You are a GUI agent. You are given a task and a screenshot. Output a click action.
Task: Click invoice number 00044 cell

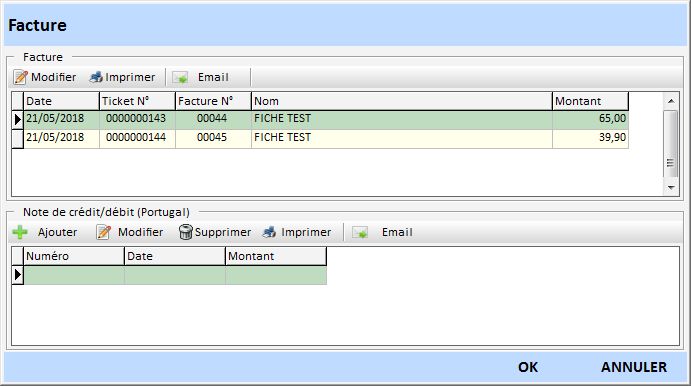pyautogui.click(x=213, y=119)
